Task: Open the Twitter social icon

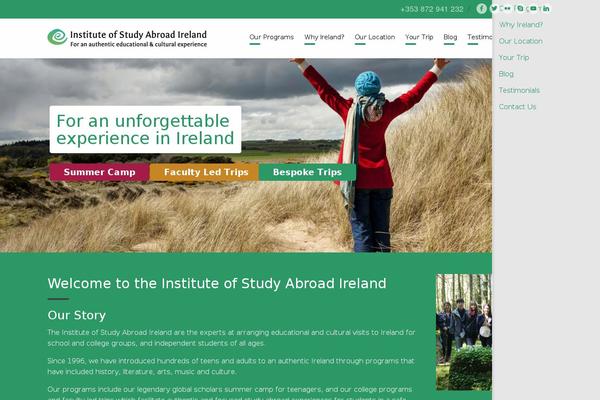Action: pyautogui.click(x=494, y=8)
